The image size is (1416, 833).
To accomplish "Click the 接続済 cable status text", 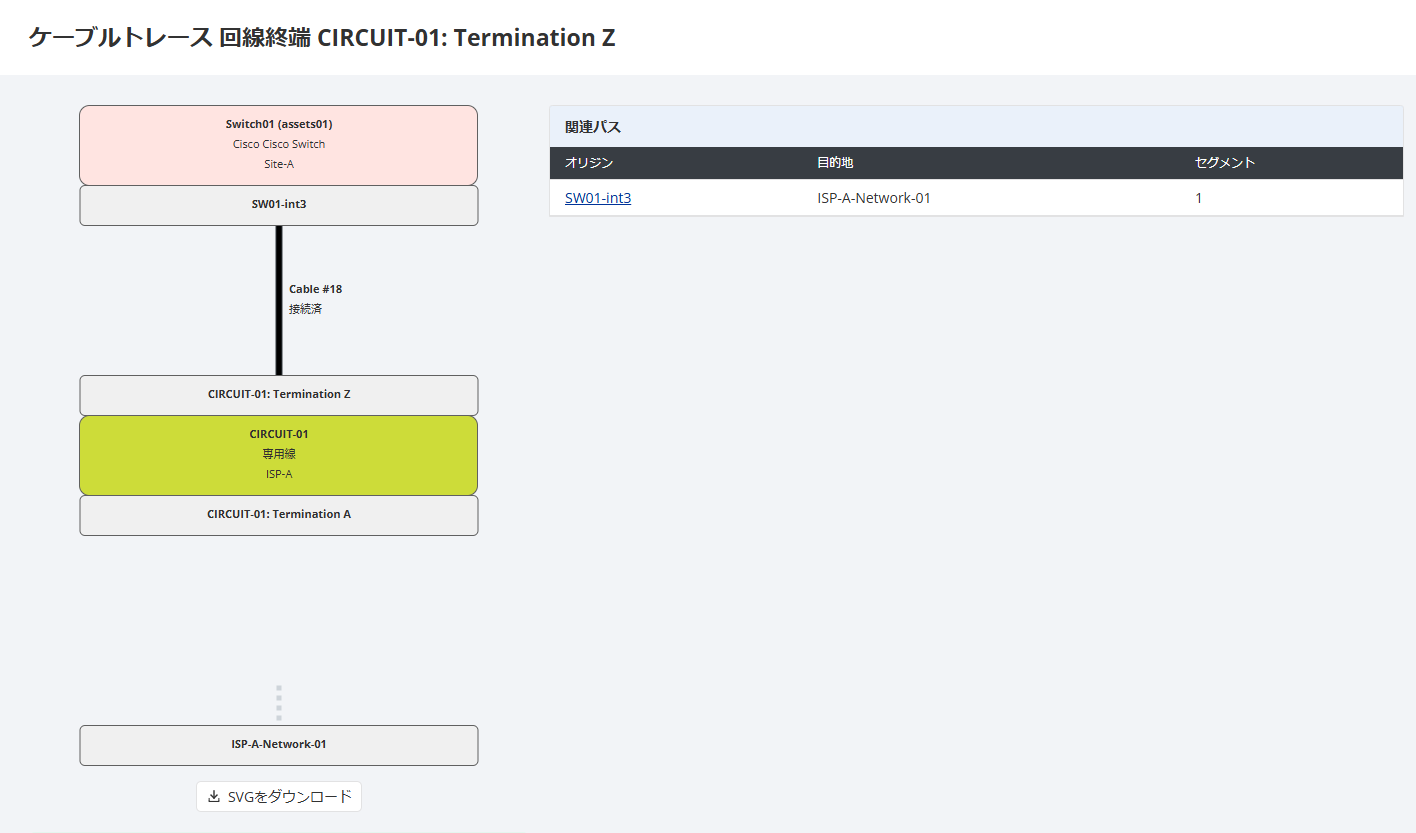I will (305, 309).
